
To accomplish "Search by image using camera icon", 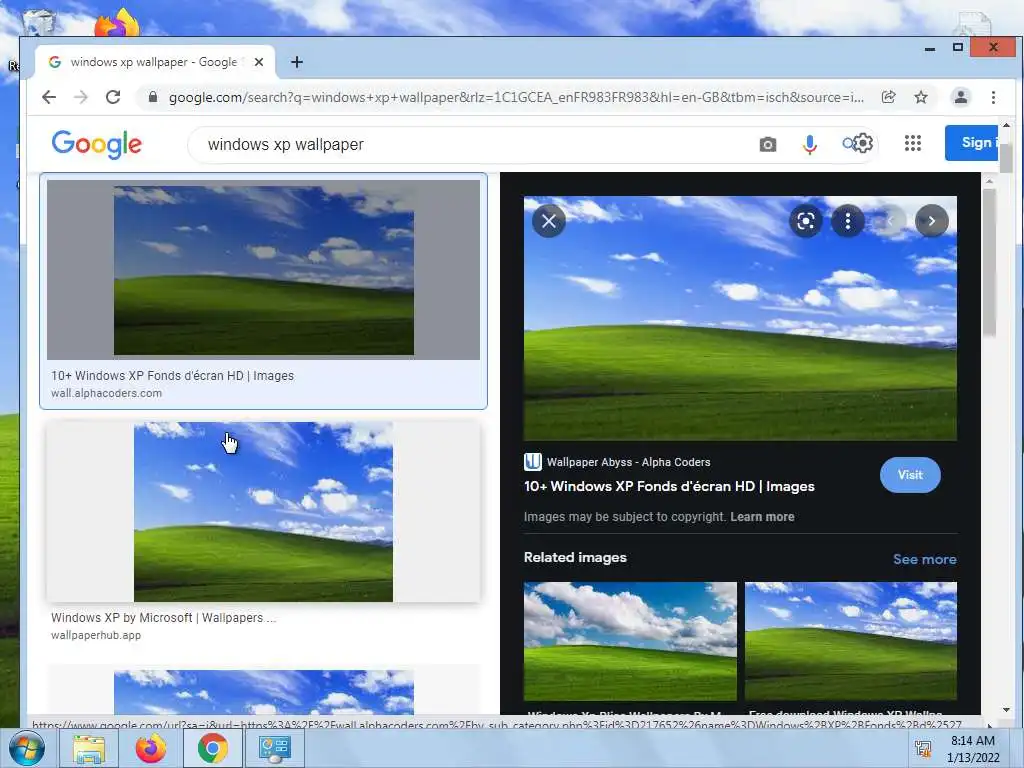I will tap(768, 144).
